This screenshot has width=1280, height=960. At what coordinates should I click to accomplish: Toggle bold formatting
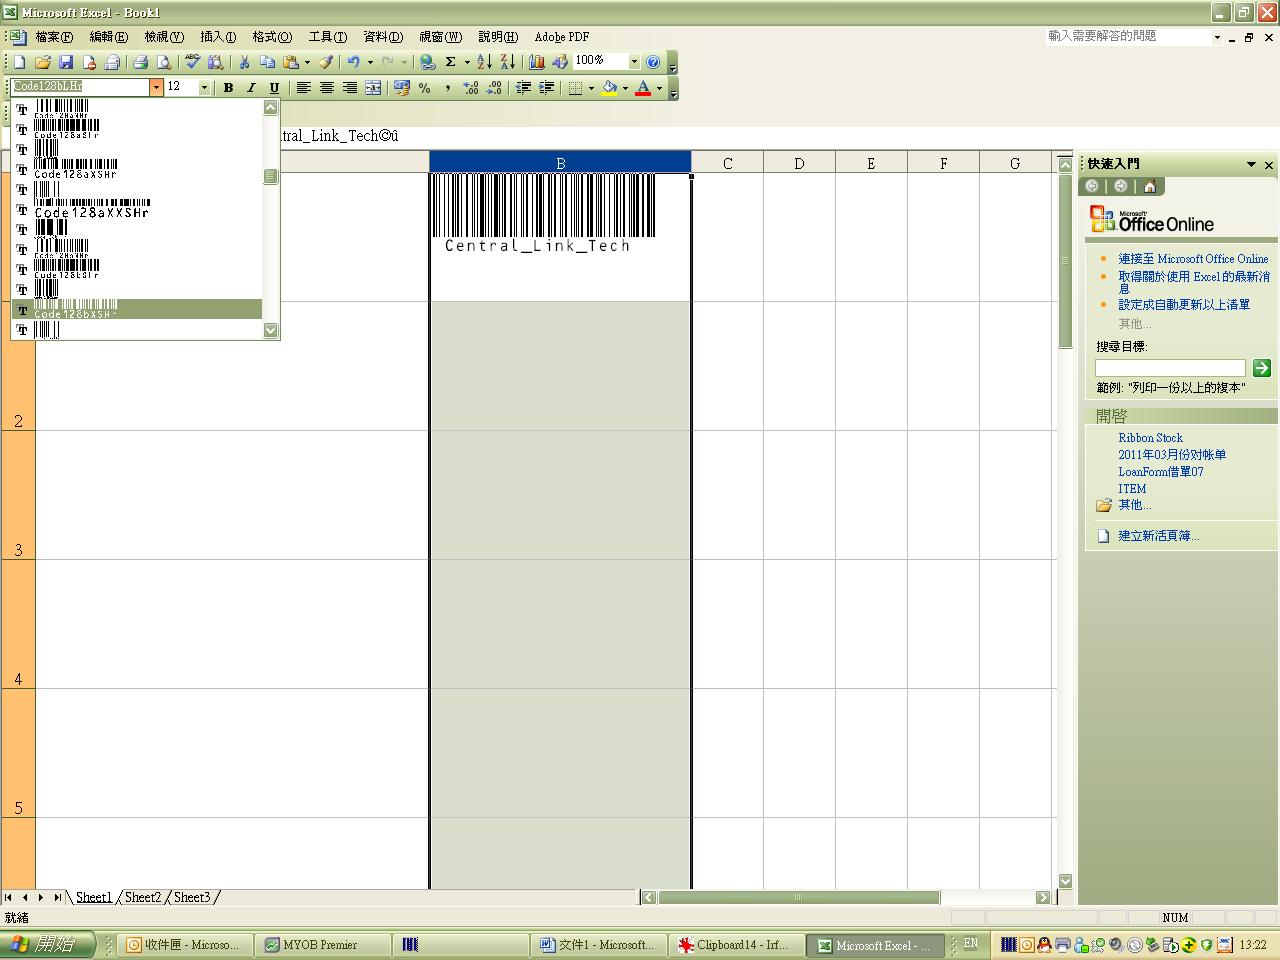click(x=228, y=88)
